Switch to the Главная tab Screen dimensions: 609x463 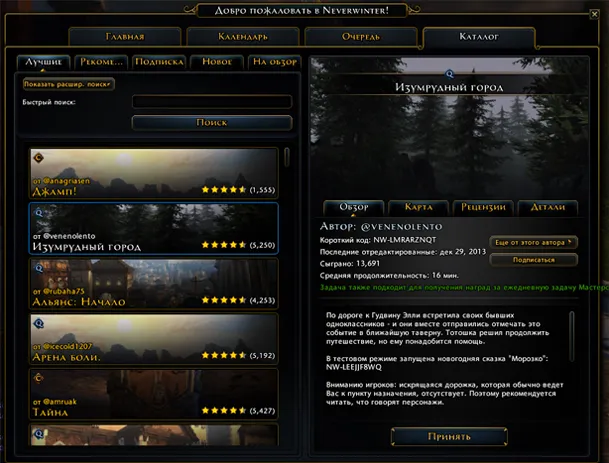click(x=125, y=37)
